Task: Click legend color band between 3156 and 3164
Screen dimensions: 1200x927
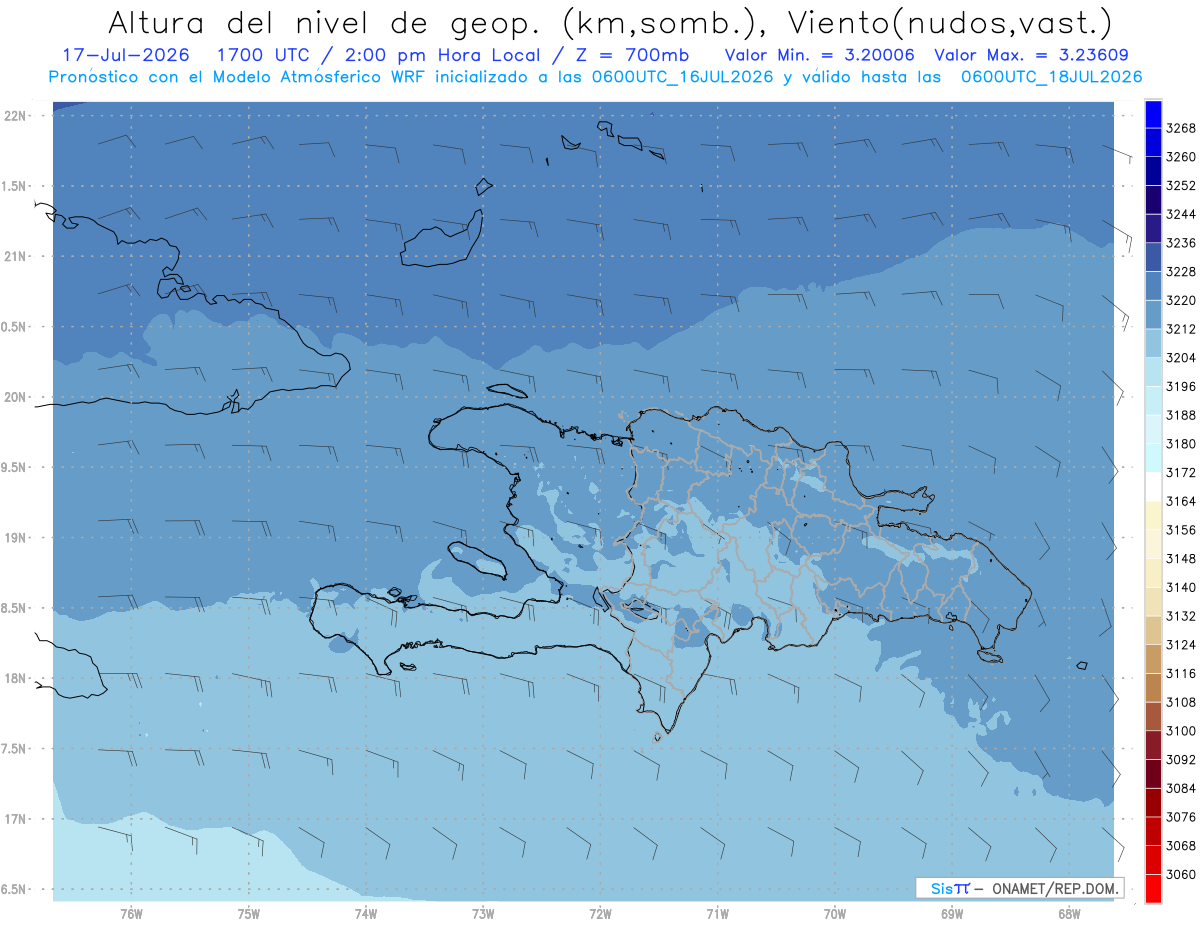Action: coord(1152,515)
